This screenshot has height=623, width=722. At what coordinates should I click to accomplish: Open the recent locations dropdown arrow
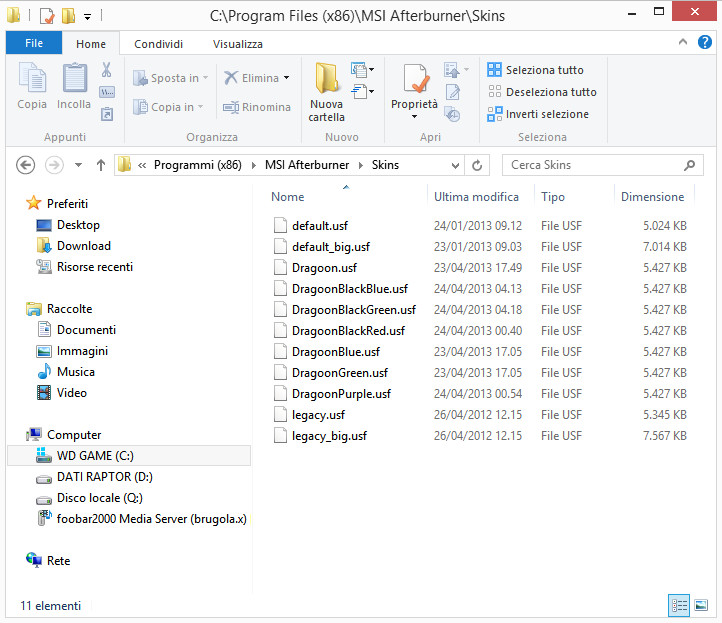coord(78,165)
